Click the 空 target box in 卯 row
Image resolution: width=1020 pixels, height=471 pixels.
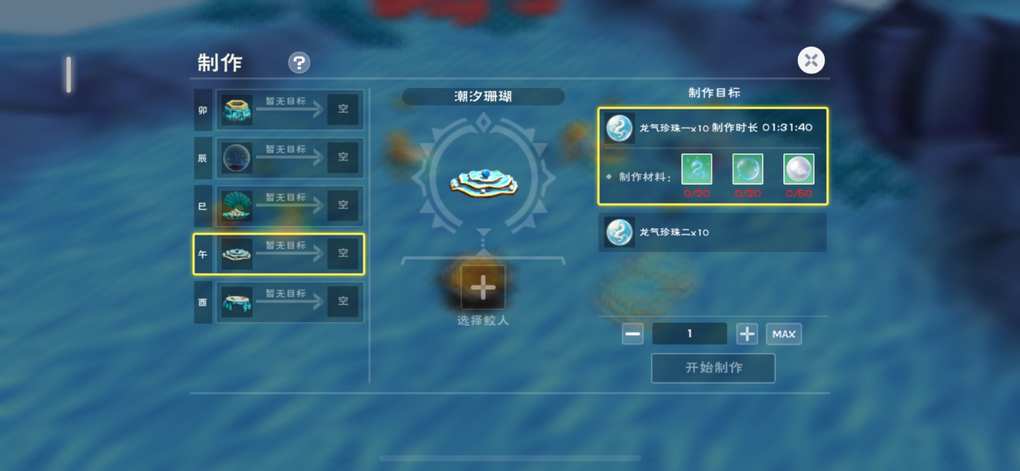(343, 110)
